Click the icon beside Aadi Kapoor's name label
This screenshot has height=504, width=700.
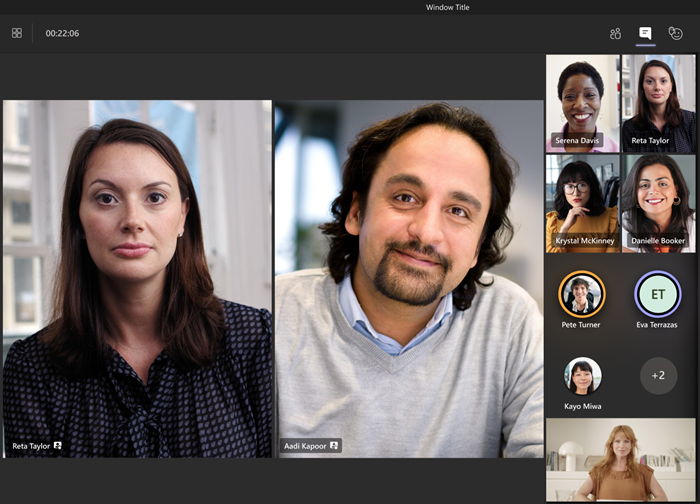tap(333, 446)
